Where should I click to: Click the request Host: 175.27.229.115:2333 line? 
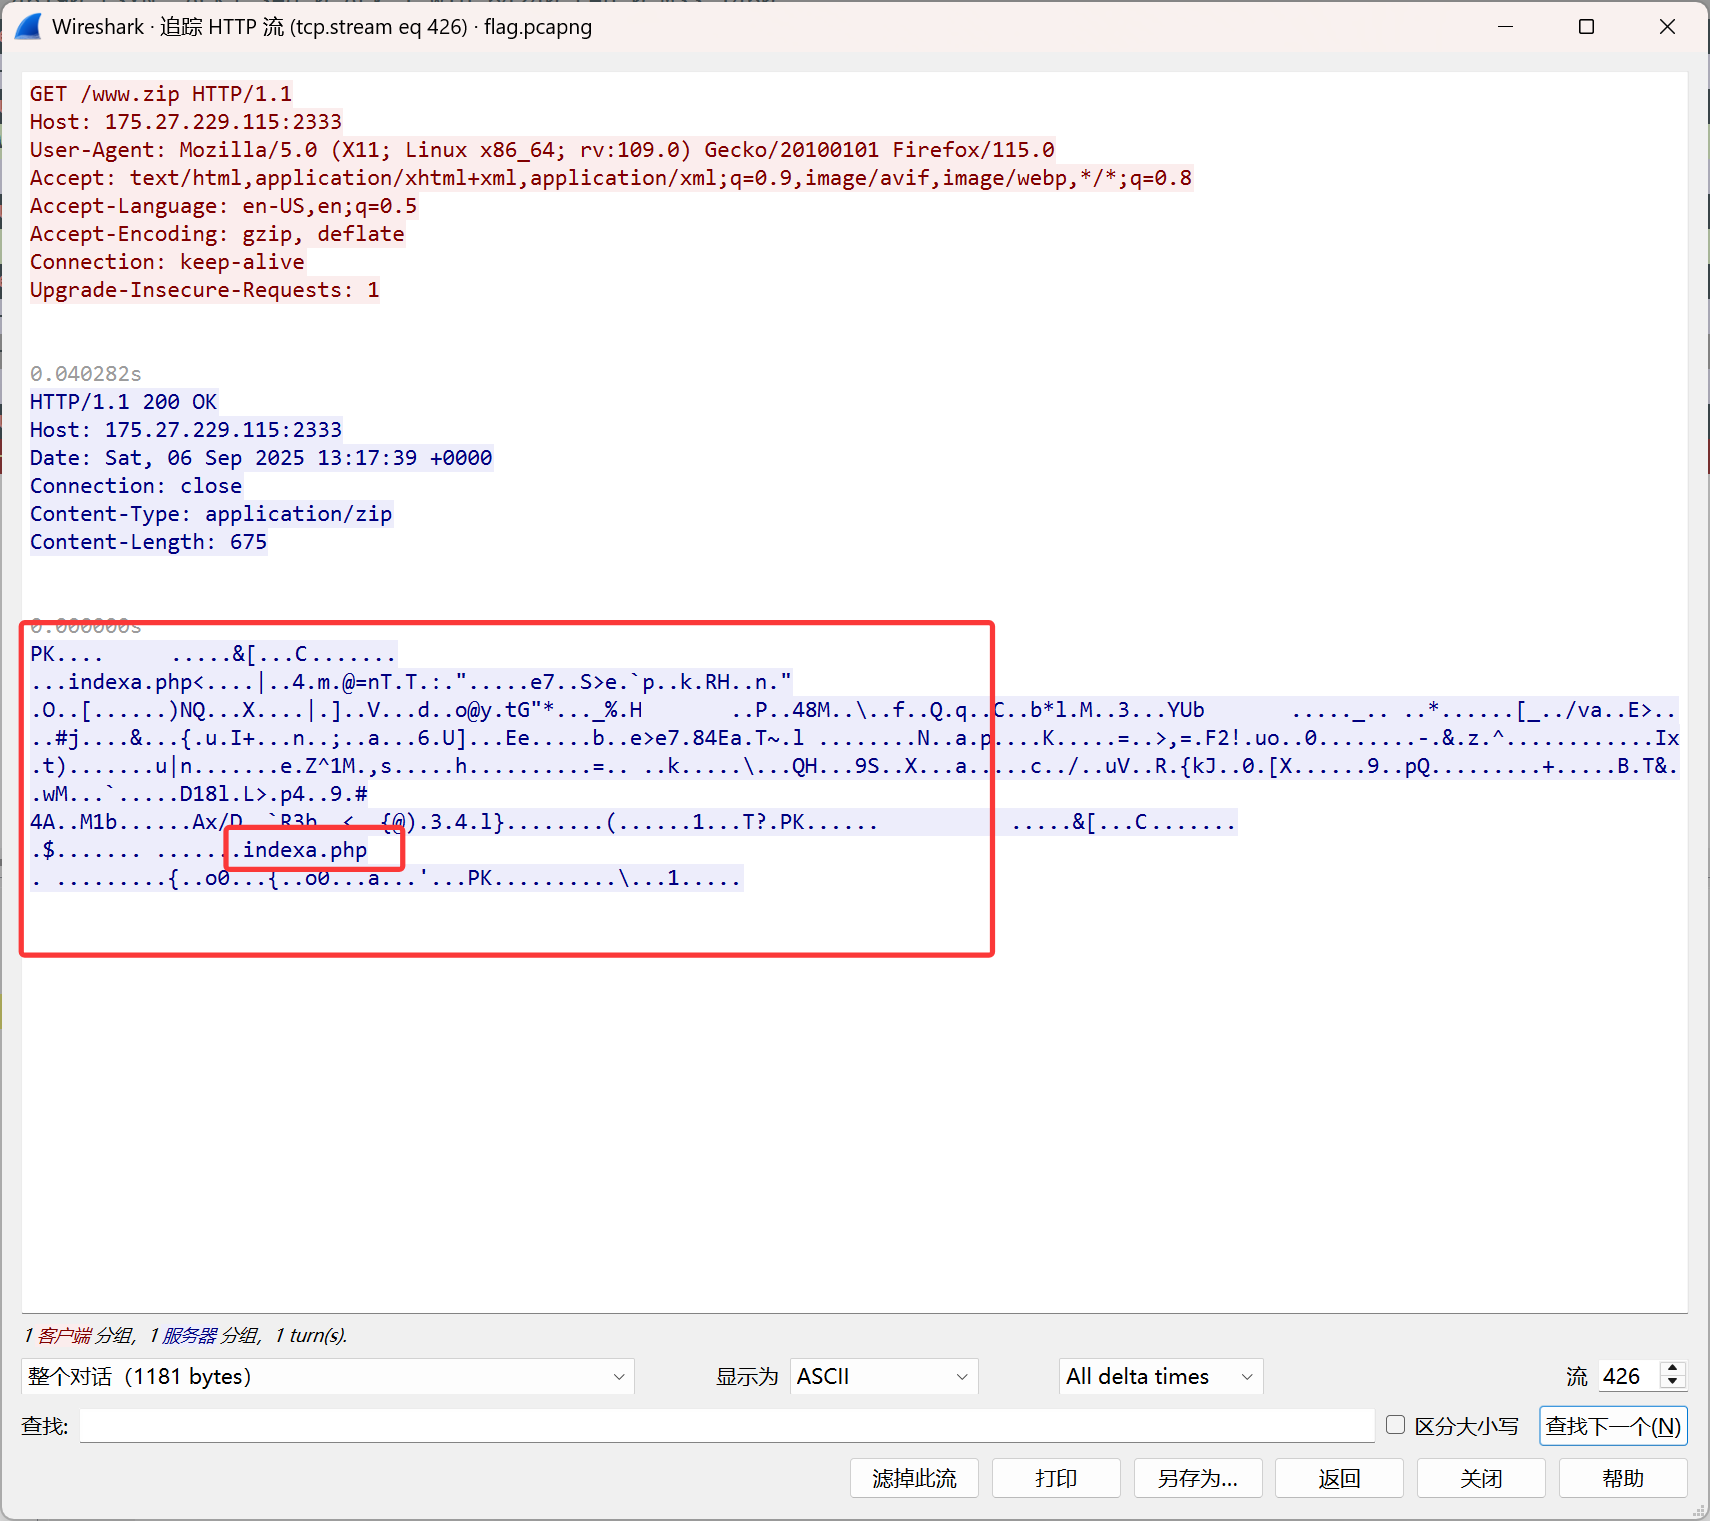[186, 122]
